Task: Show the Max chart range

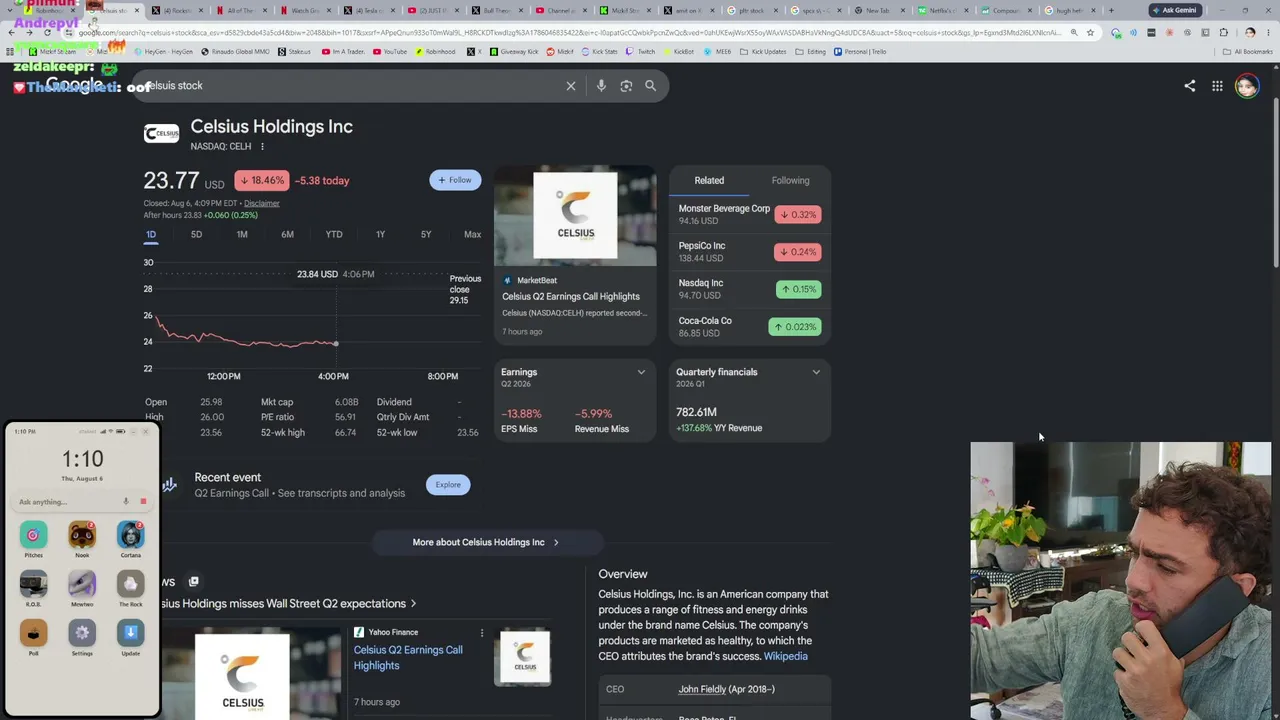Action: coord(472,234)
